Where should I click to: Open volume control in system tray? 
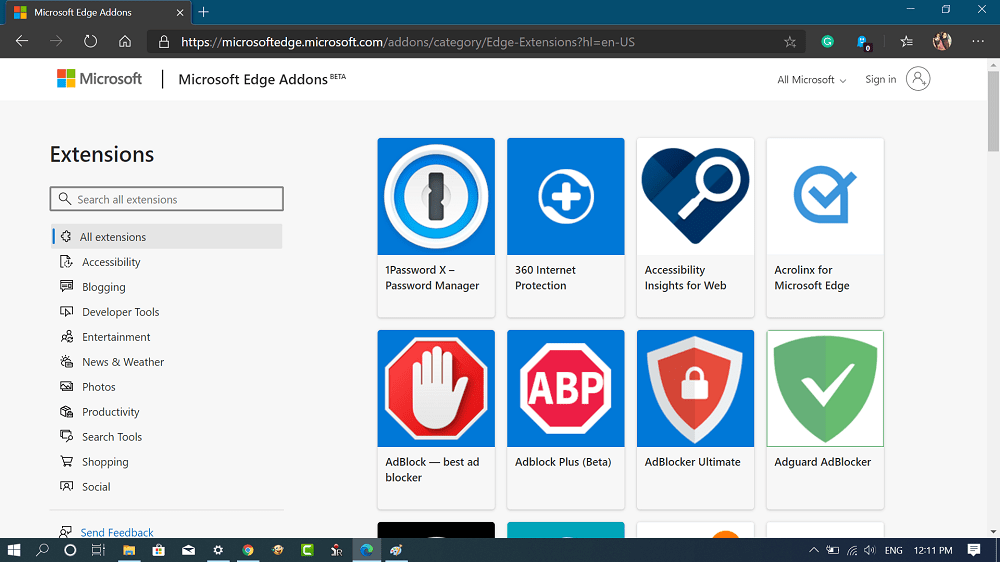870,550
